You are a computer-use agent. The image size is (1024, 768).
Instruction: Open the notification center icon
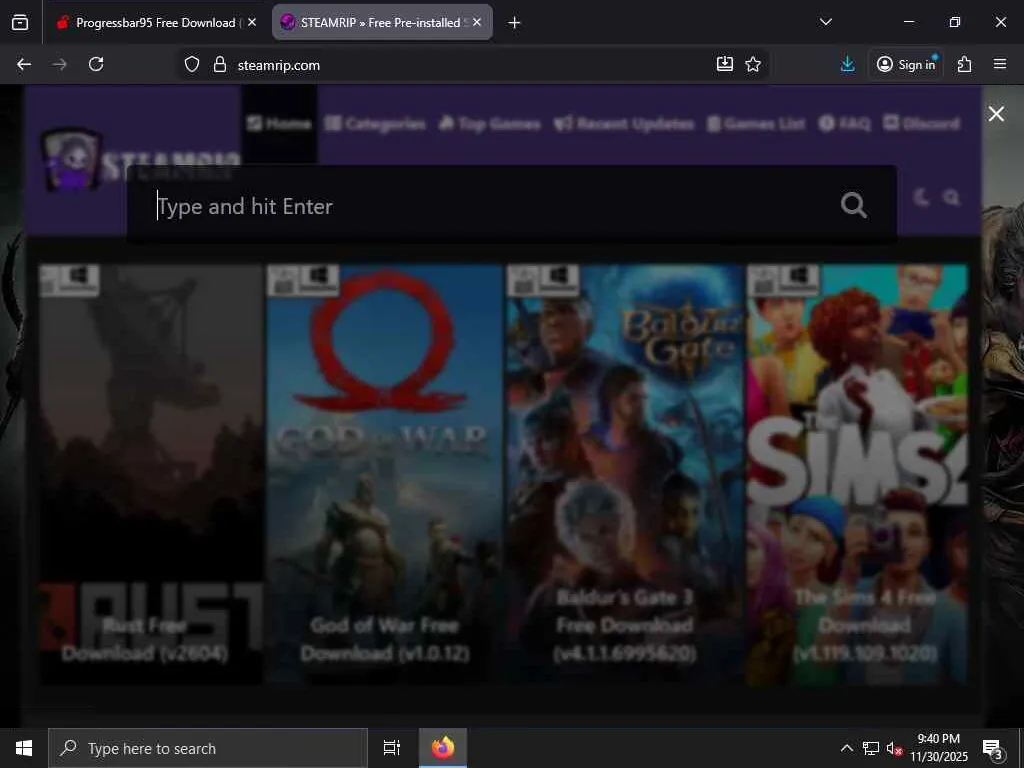click(993, 748)
